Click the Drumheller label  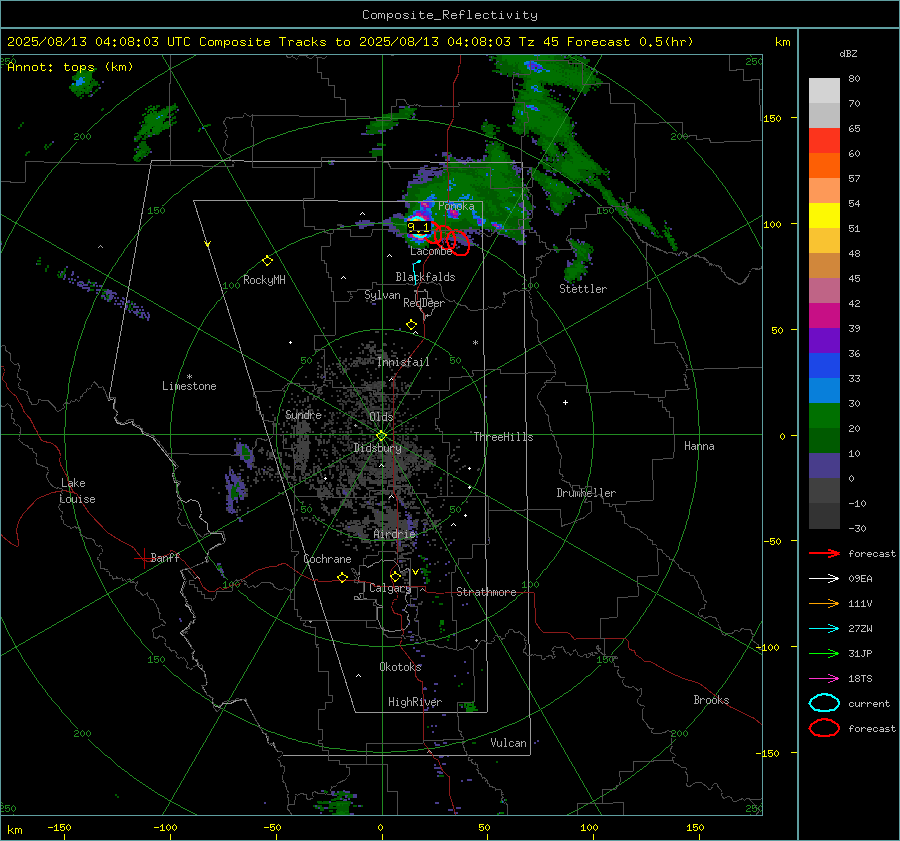click(586, 493)
